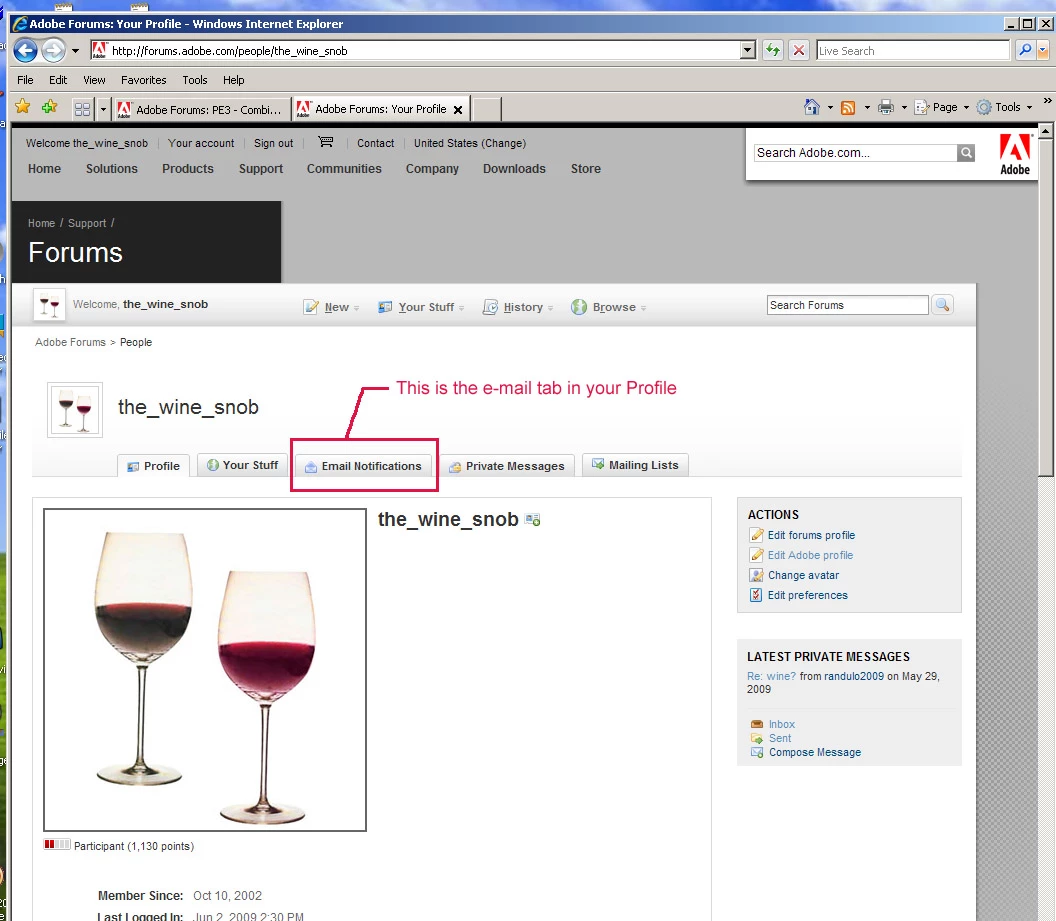Open the Sent messages link

pyautogui.click(x=780, y=739)
